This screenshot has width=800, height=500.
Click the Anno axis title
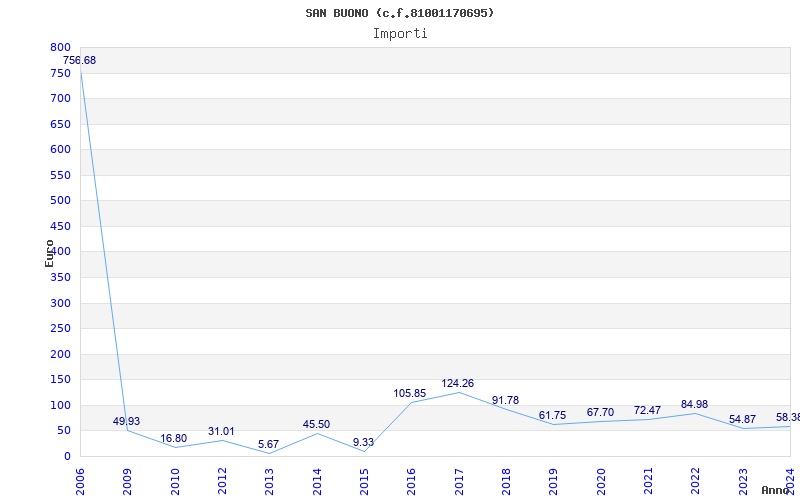click(x=778, y=490)
